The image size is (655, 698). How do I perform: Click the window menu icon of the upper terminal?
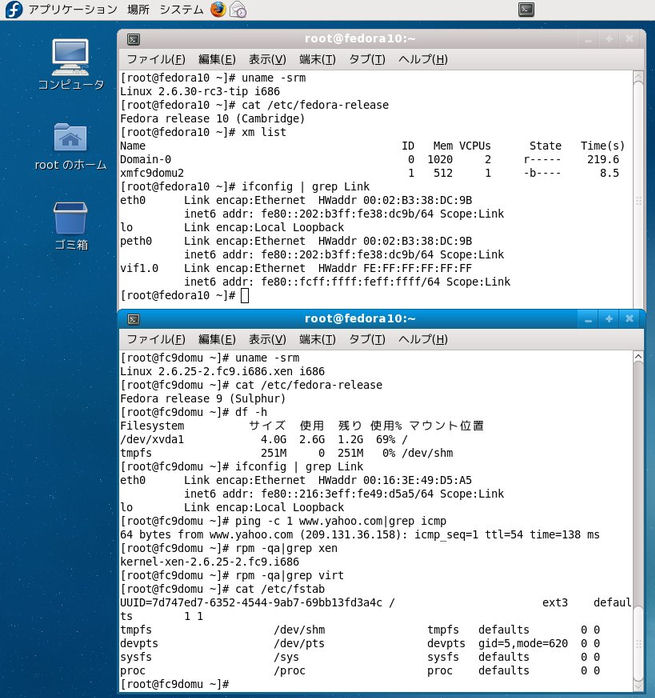point(134,39)
